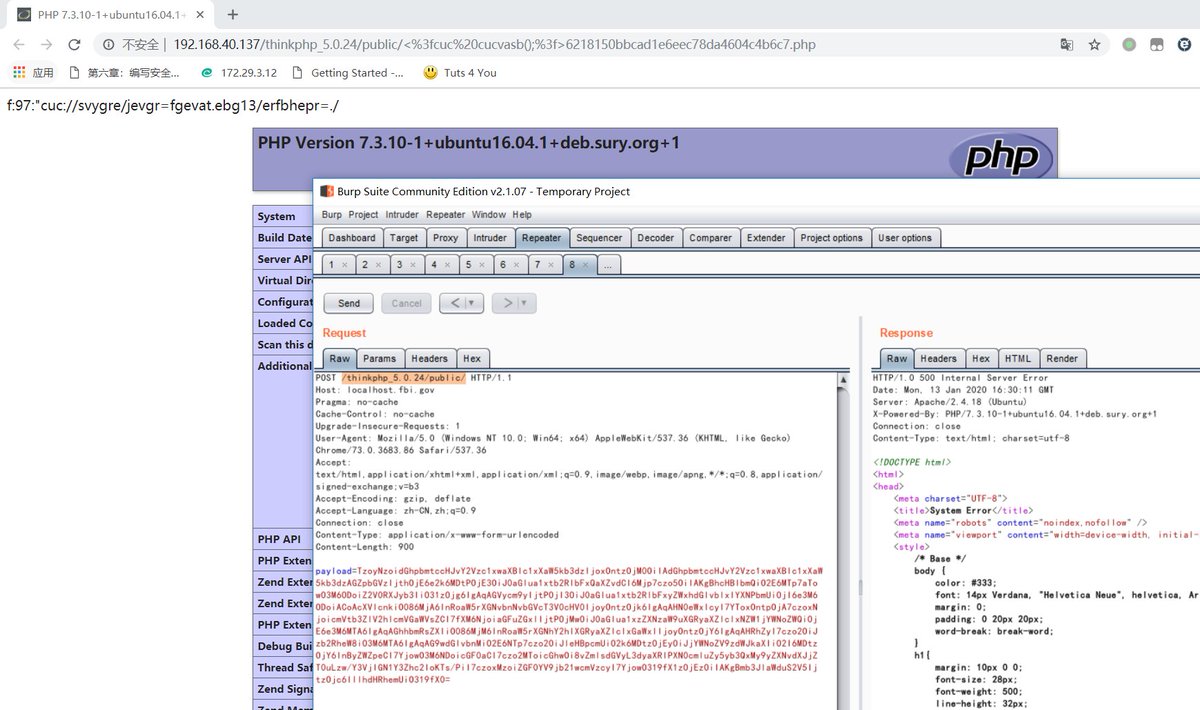Switch to the Dashboard tab
The height and width of the screenshot is (710, 1200).
tap(352, 238)
